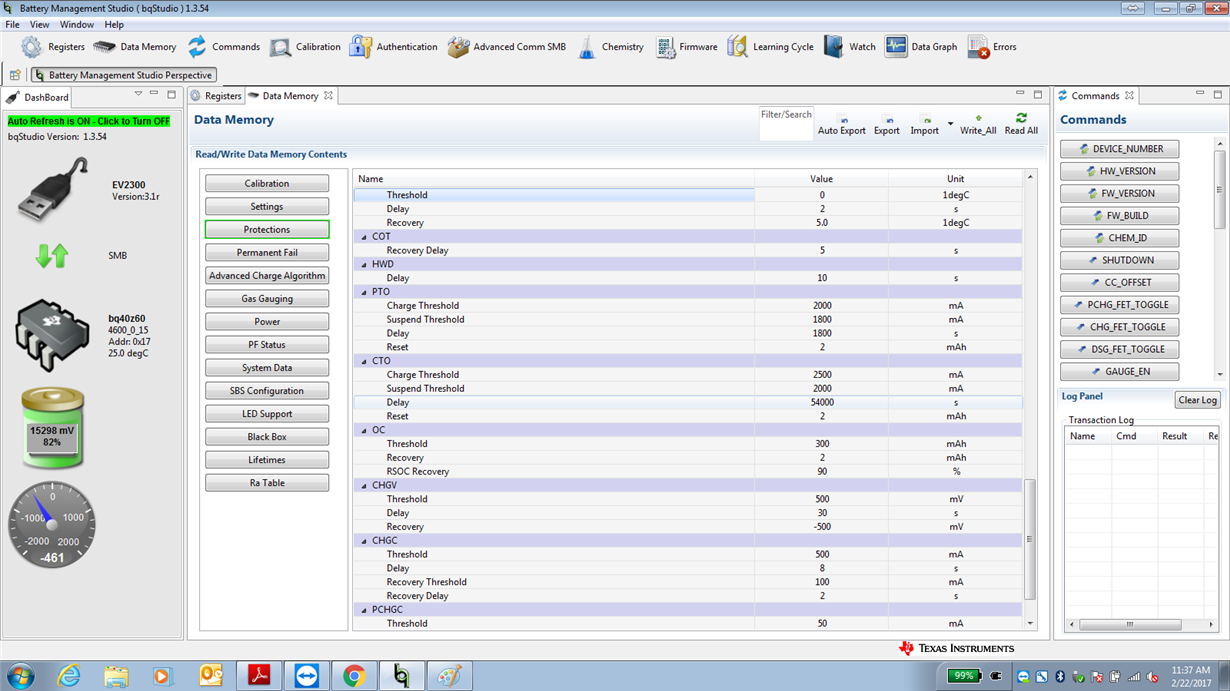Screen dimensions: 1230x691
Task: Click the Data Memory vertical scrollbar
Action: 1030,539
